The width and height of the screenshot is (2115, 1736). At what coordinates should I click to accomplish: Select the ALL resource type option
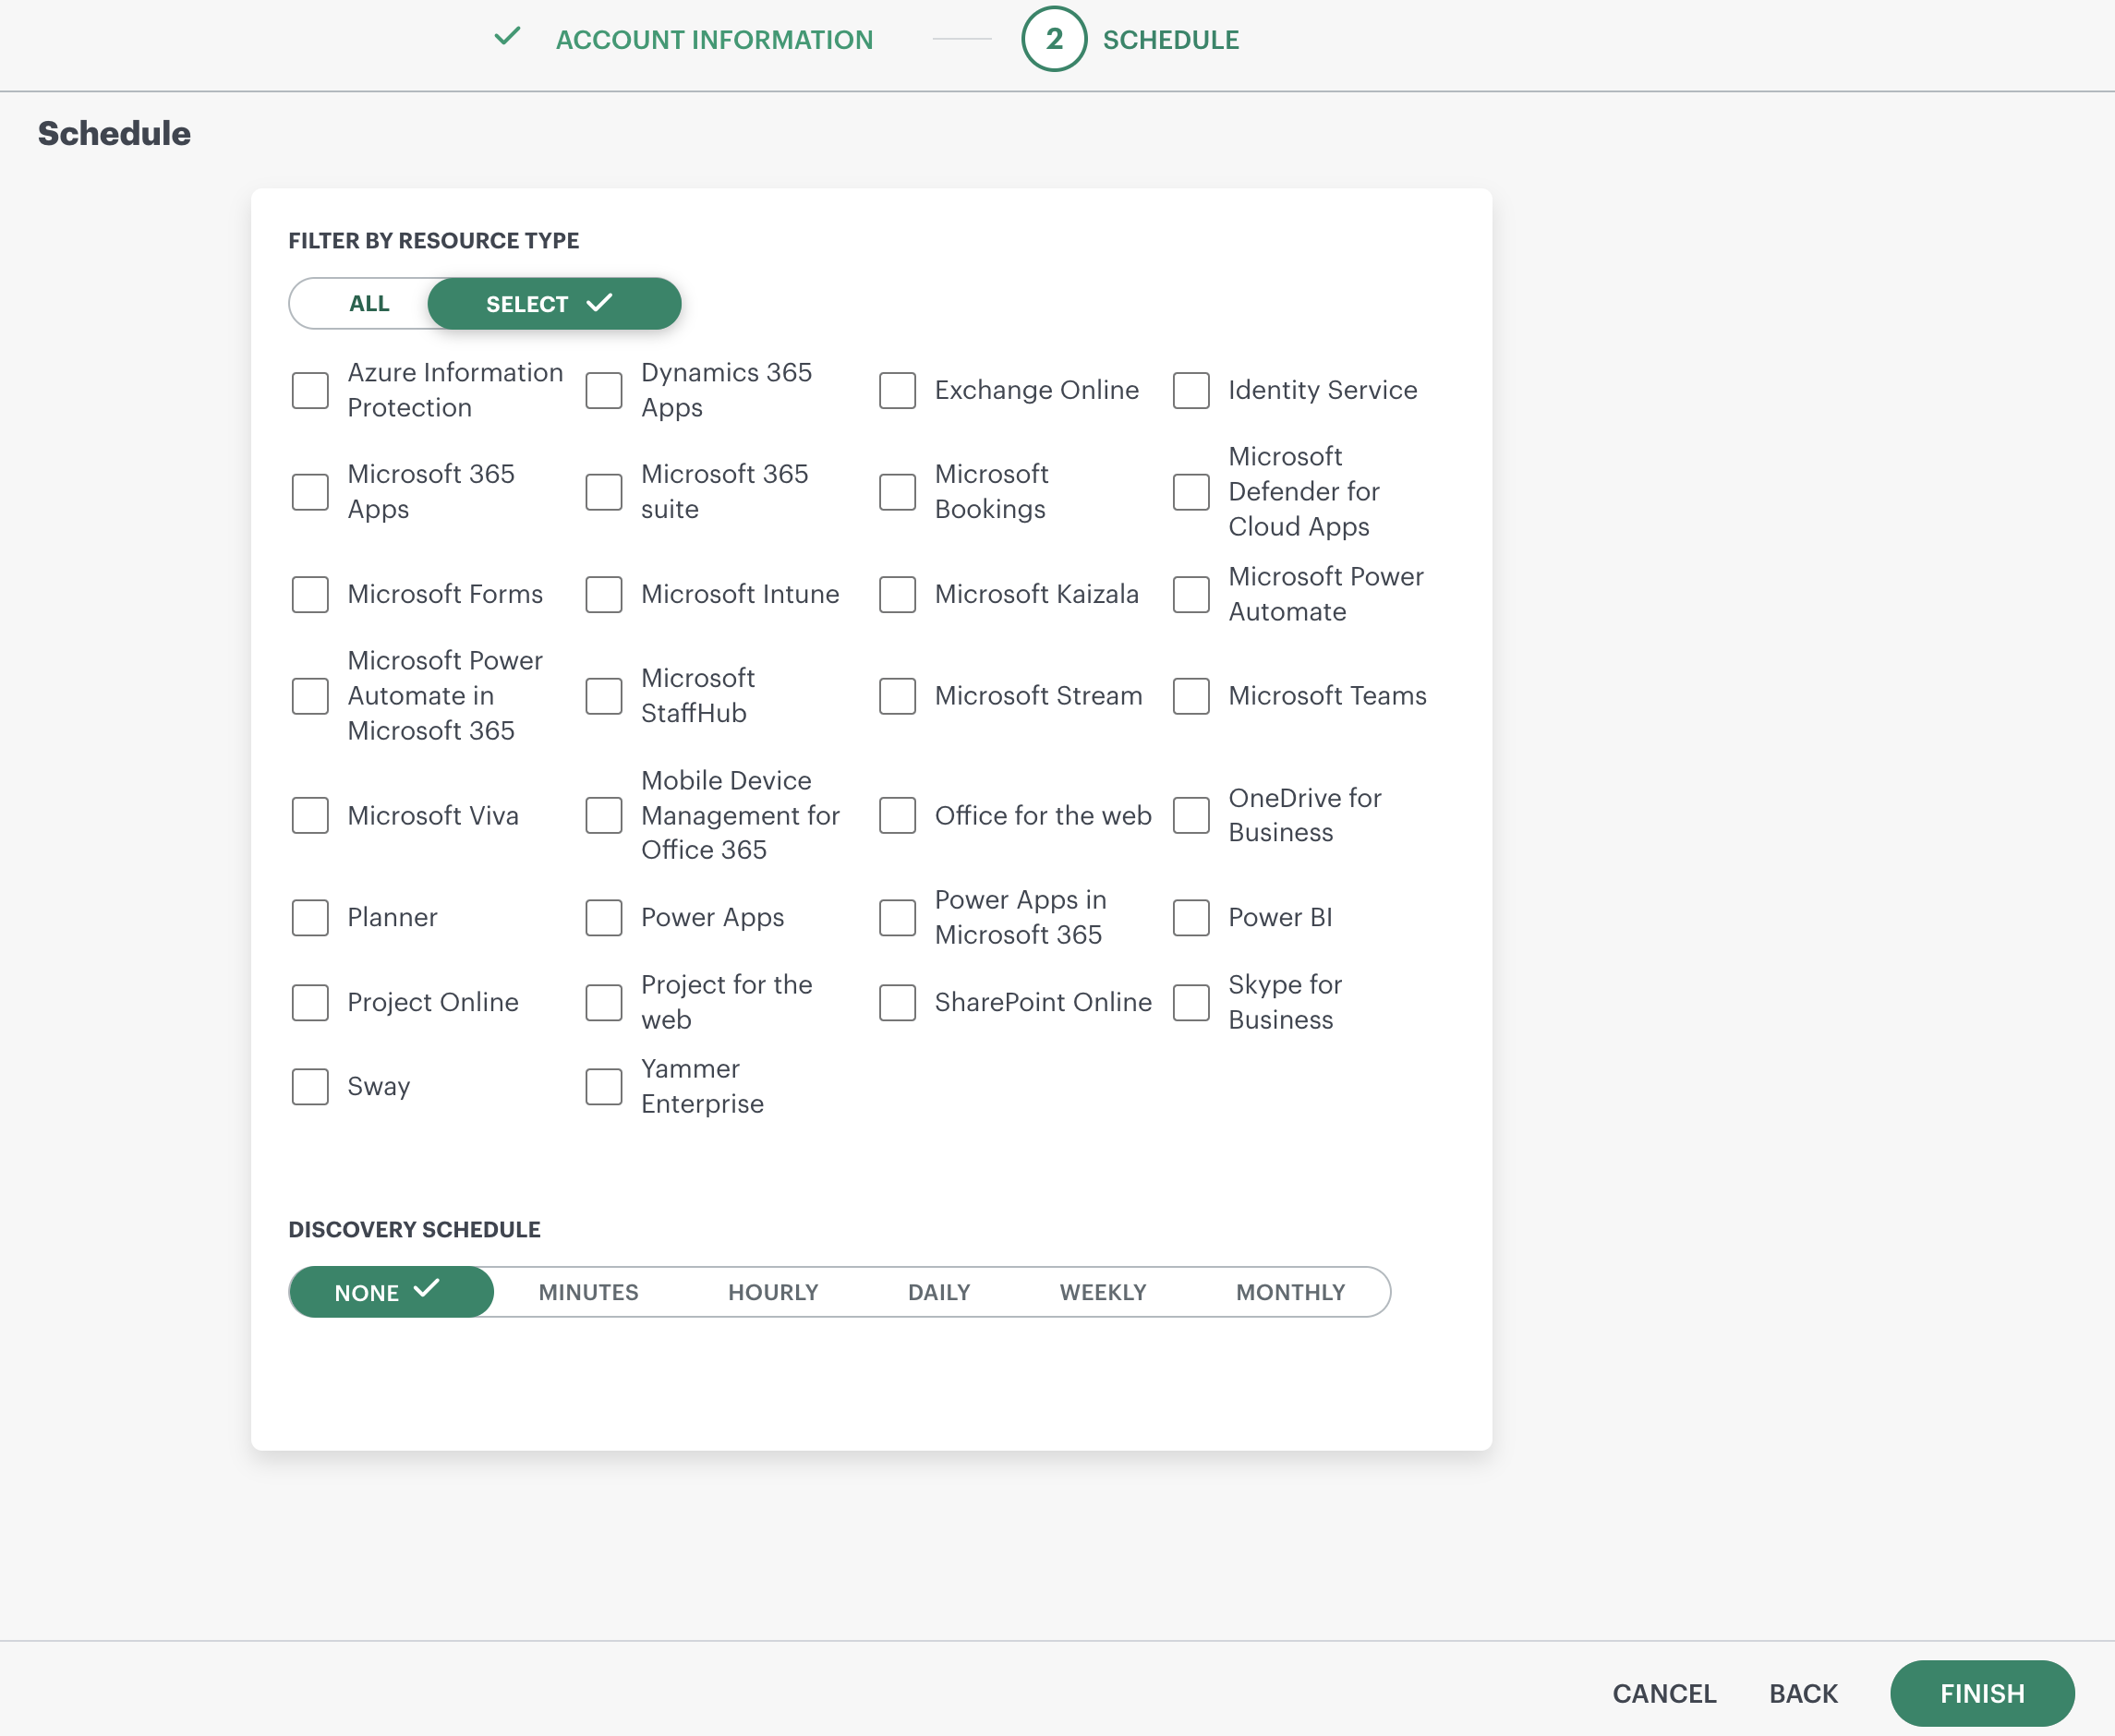pos(369,304)
